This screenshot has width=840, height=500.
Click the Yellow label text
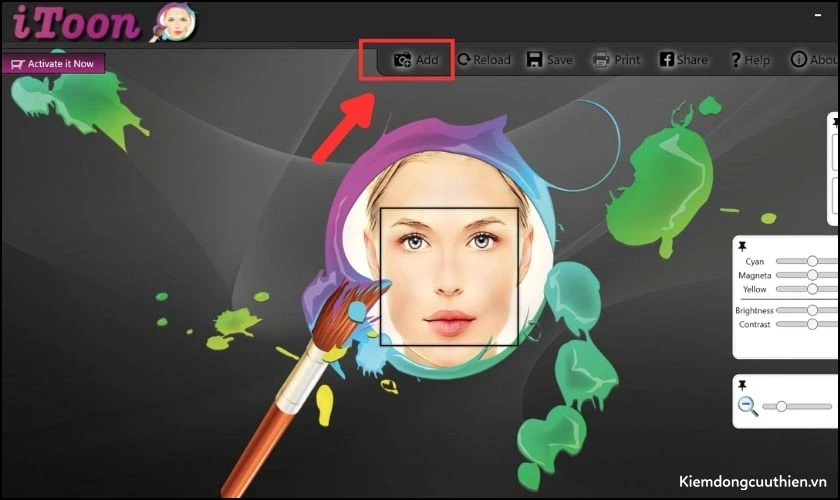click(754, 289)
